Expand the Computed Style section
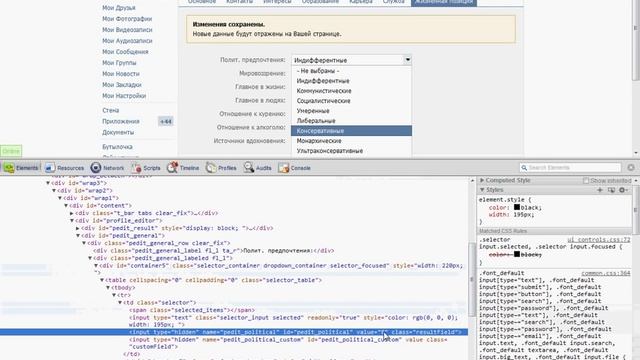640x360 pixels. 482,180
